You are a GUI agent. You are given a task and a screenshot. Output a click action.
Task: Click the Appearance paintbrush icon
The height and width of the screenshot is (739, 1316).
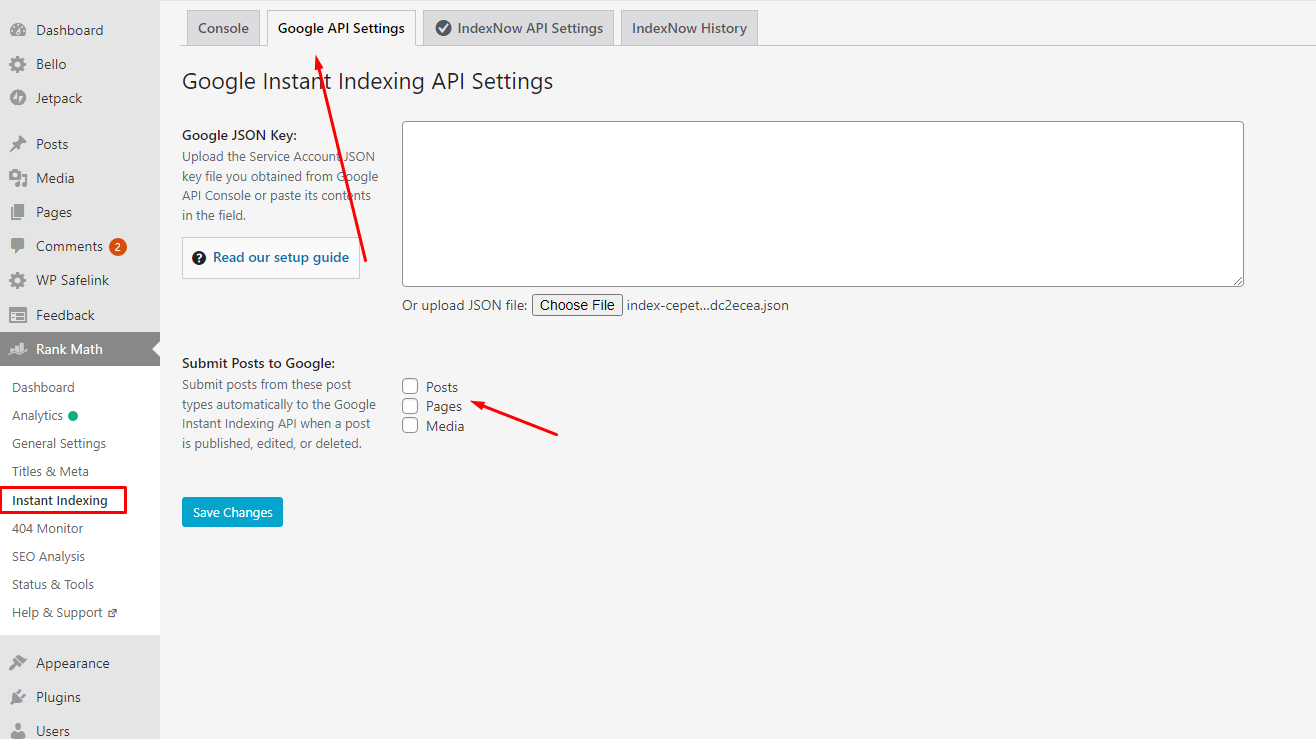[x=18, y=663]
